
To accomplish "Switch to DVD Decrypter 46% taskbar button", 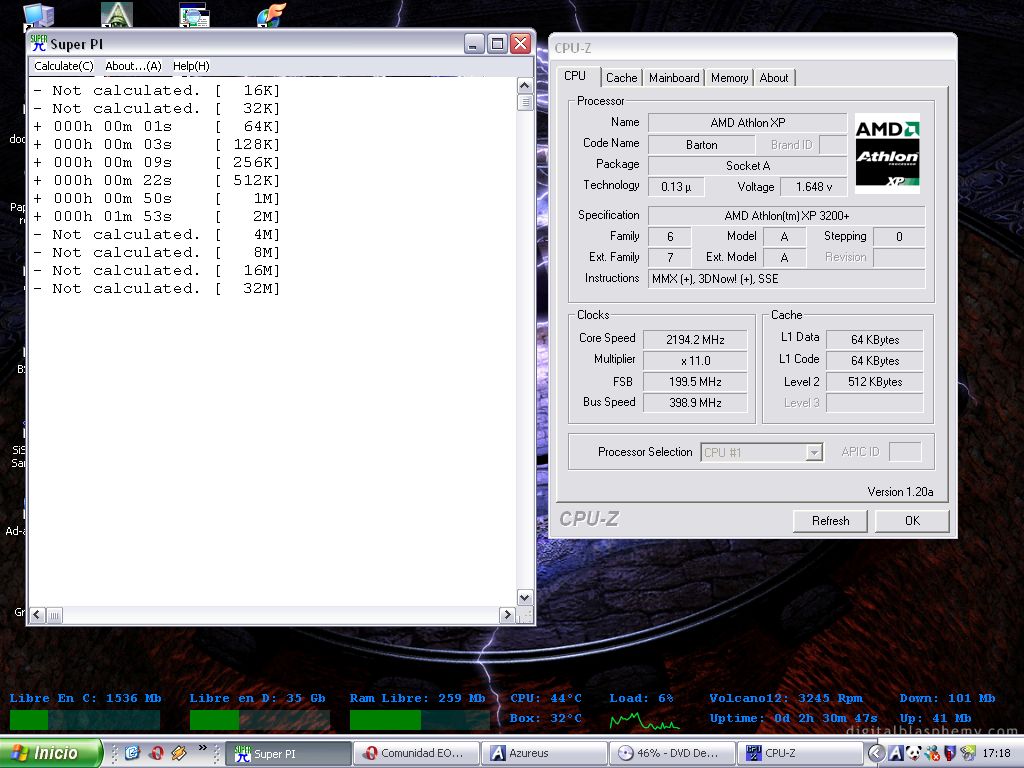I will [x=672, y=754].
